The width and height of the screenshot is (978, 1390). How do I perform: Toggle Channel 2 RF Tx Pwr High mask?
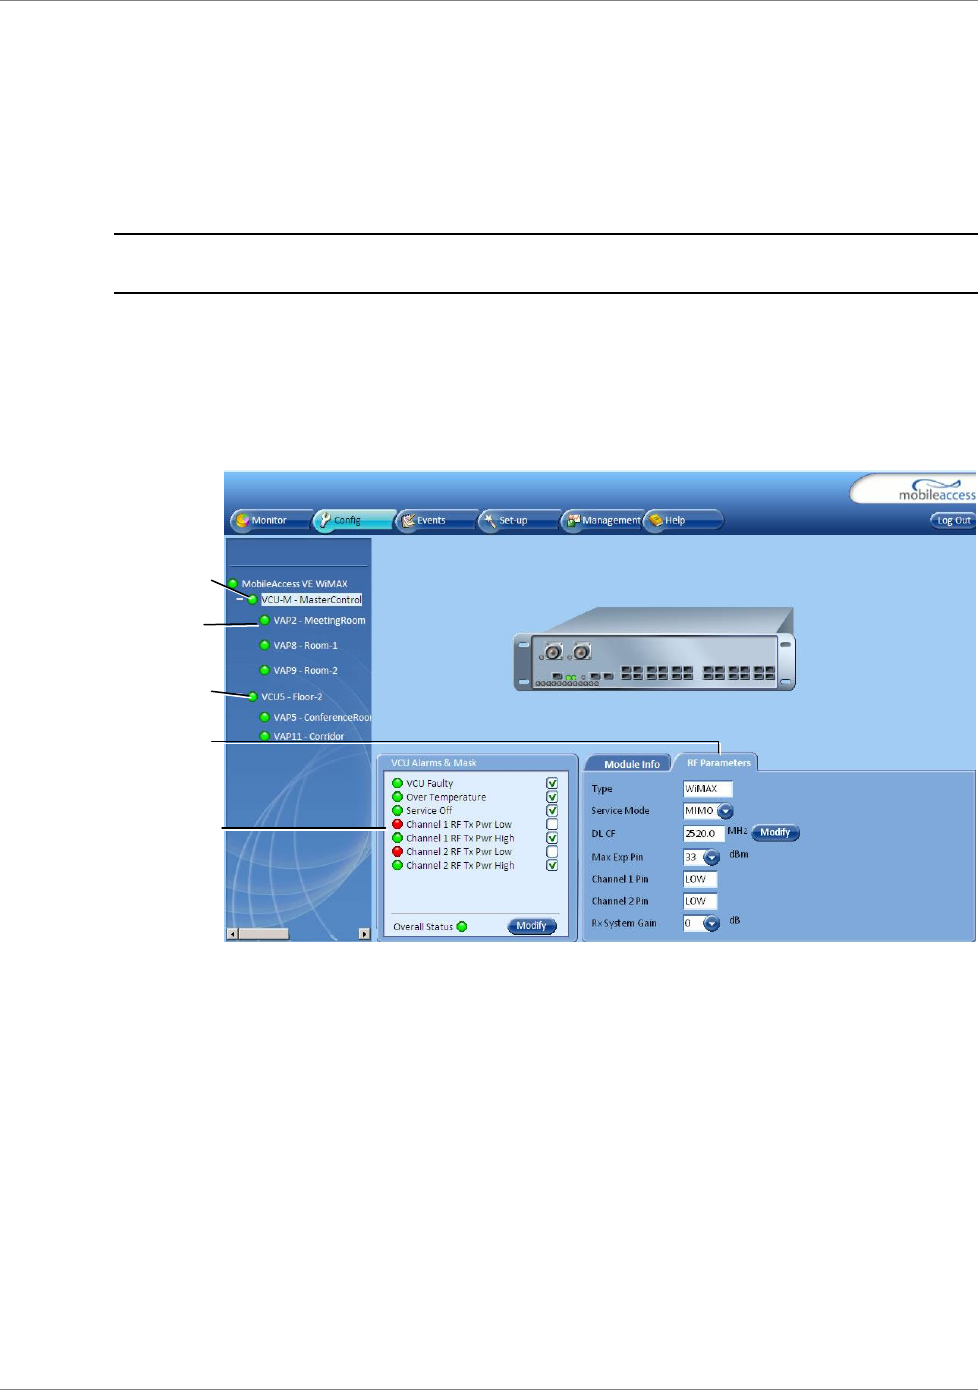(x=552, y=866)
